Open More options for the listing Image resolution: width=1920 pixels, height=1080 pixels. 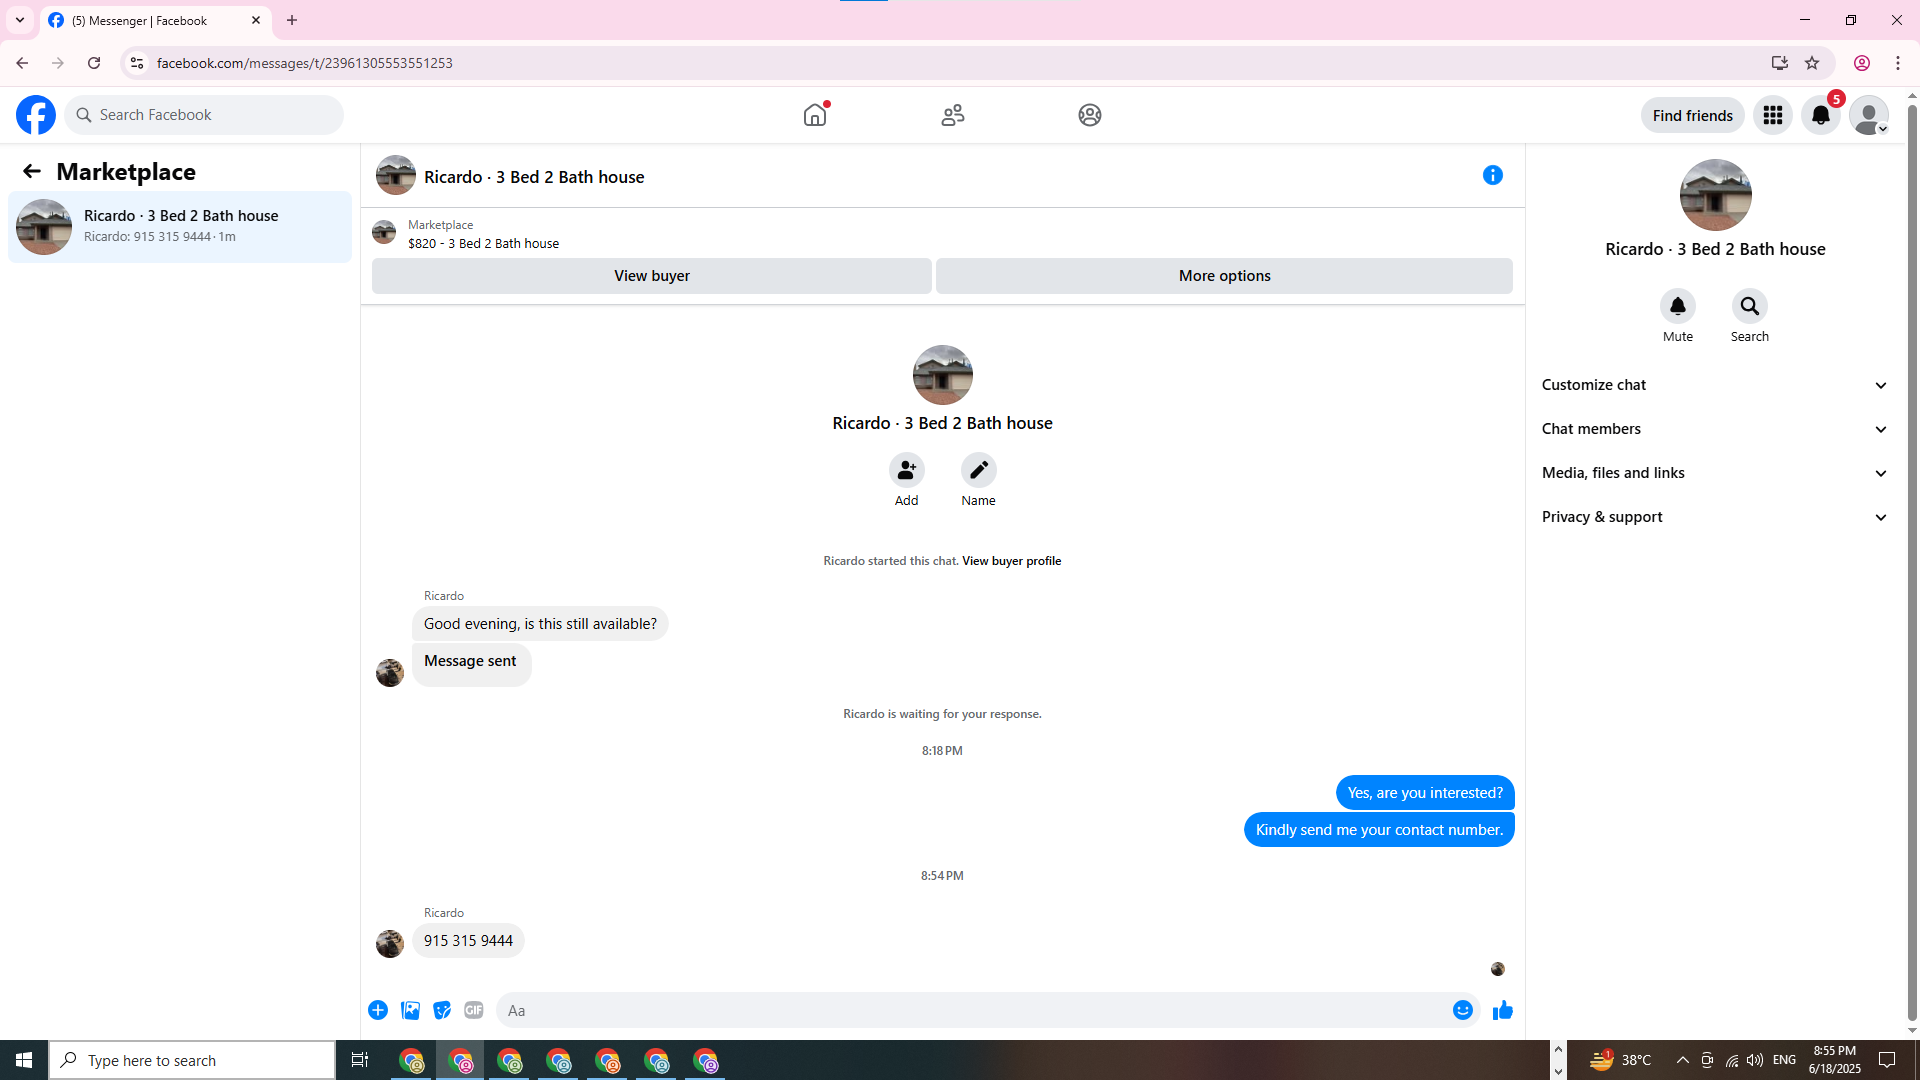pos(1224,276)
